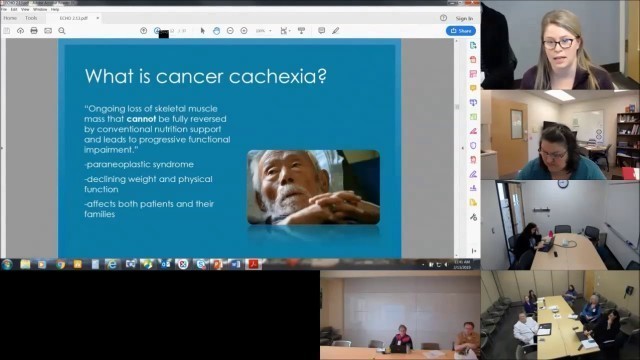Open the Fill & Sign pen tool

pos(473,174)
